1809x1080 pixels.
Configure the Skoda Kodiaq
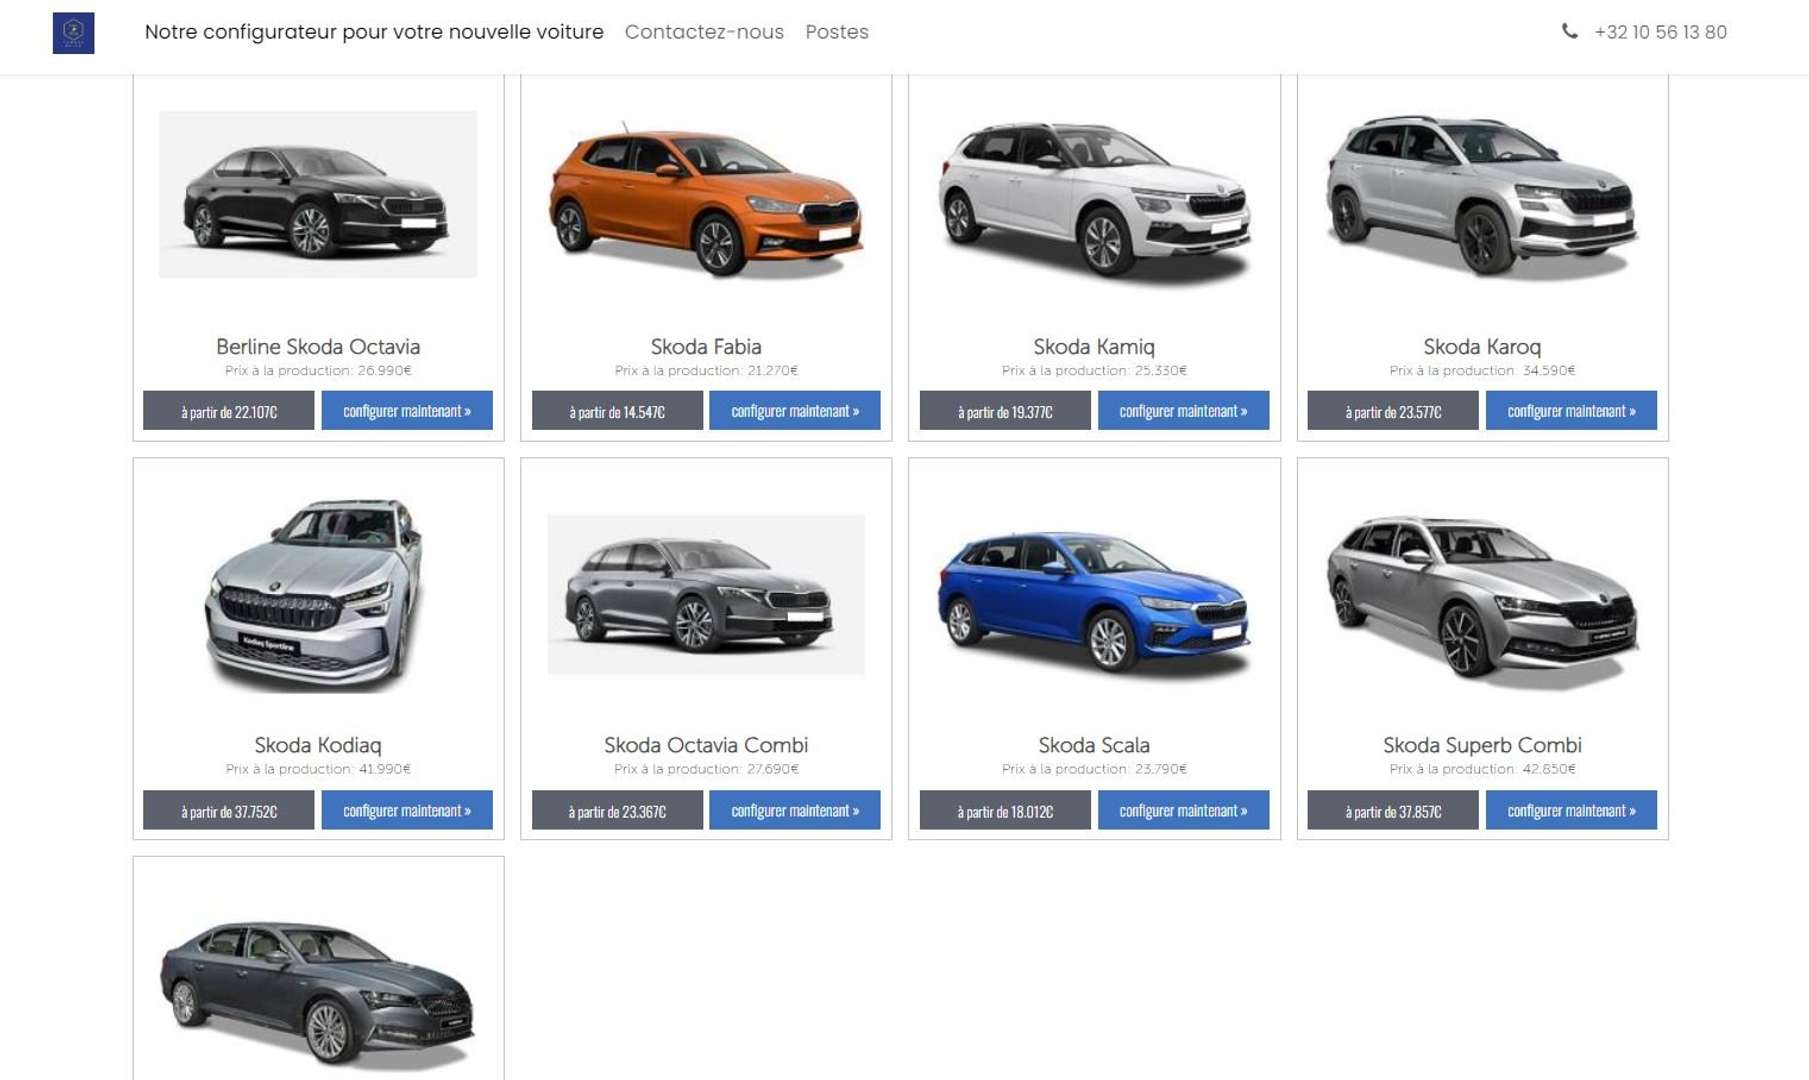click(407, 810)
